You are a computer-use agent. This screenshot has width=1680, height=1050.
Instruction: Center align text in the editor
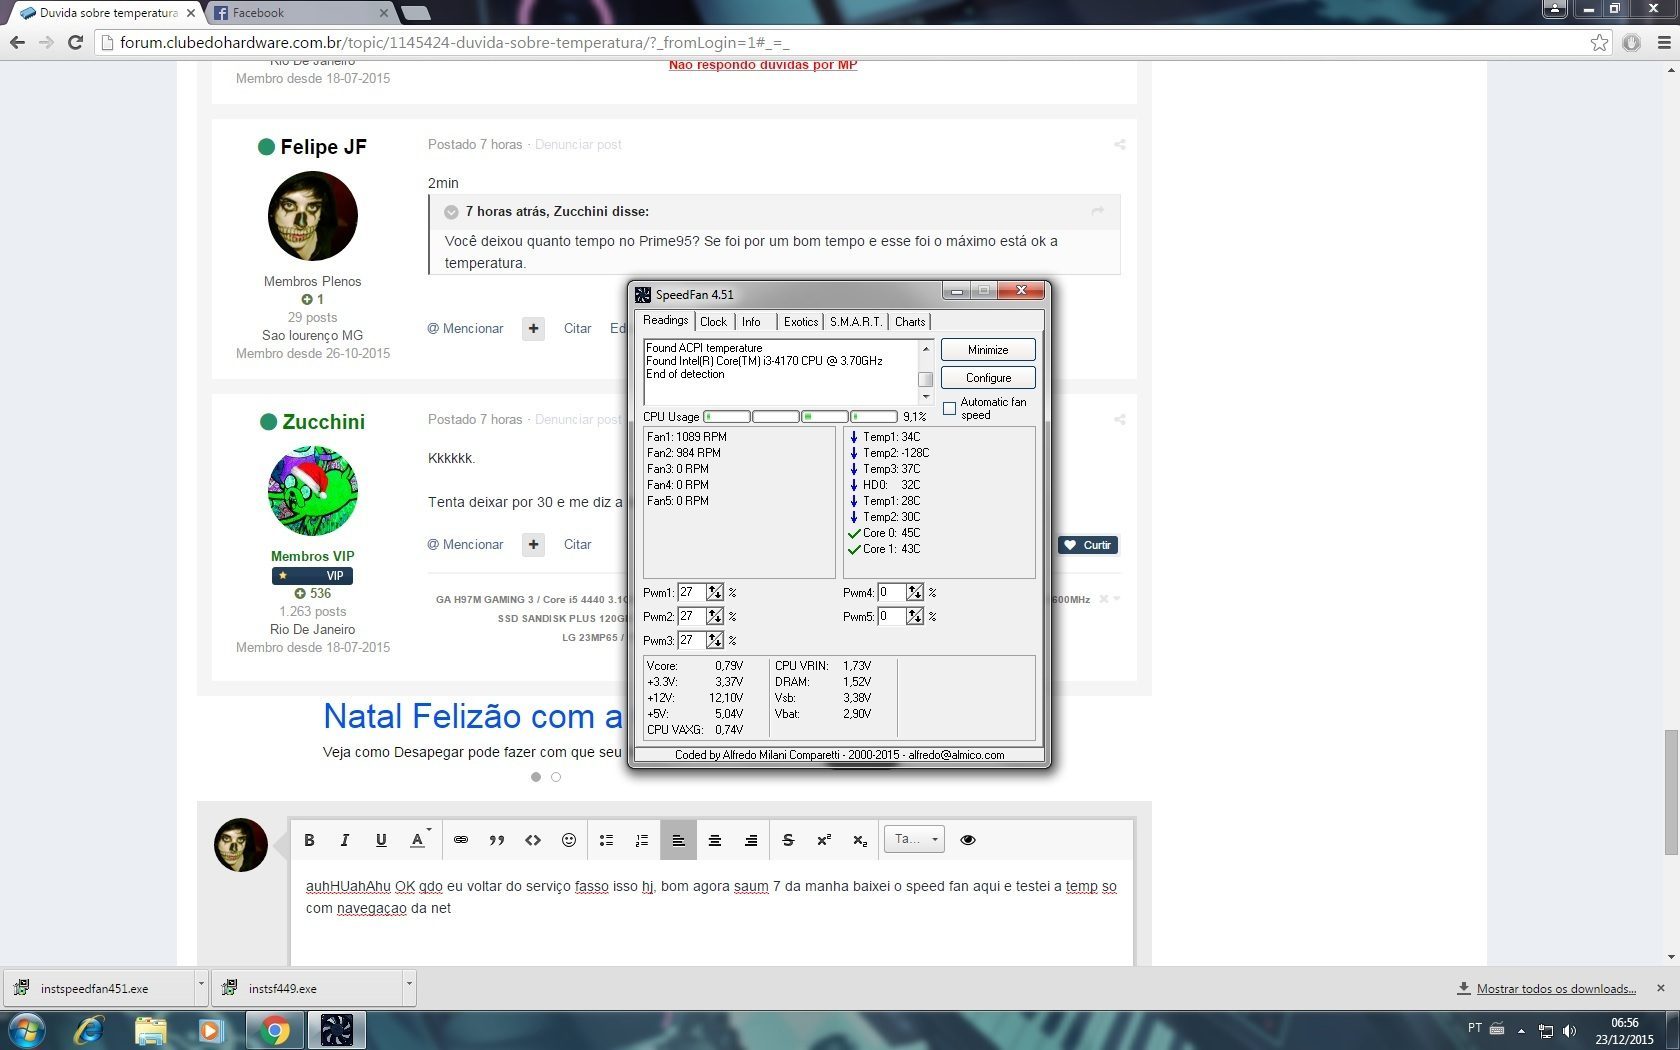[x=715, y=840]
